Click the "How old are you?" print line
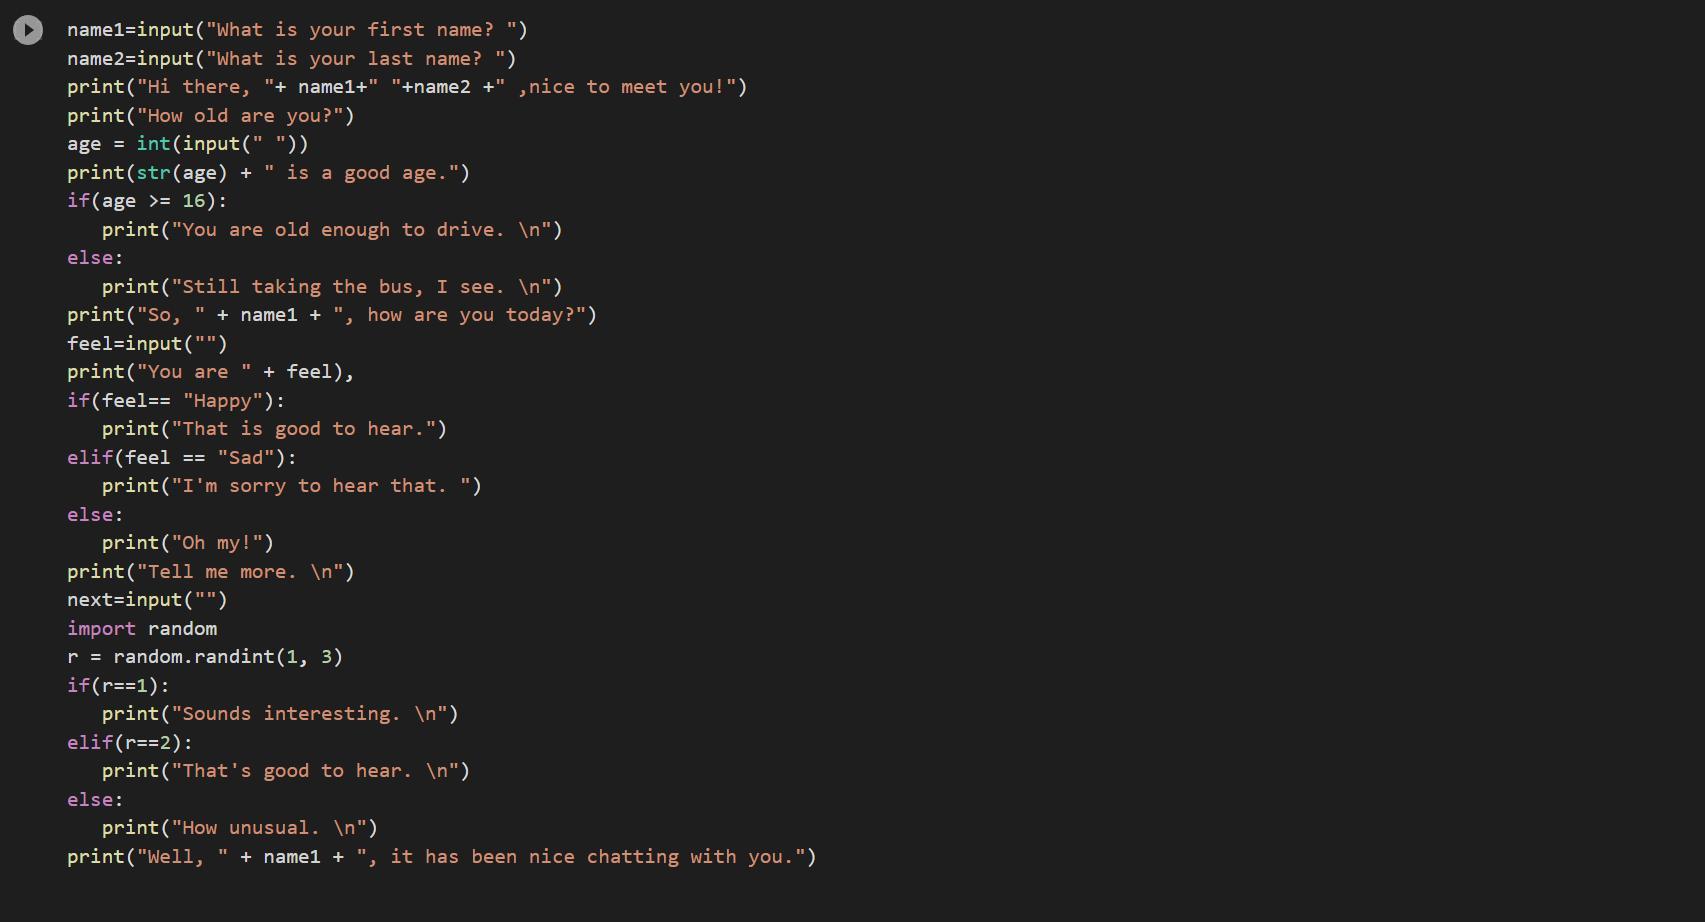 point(210,116)
